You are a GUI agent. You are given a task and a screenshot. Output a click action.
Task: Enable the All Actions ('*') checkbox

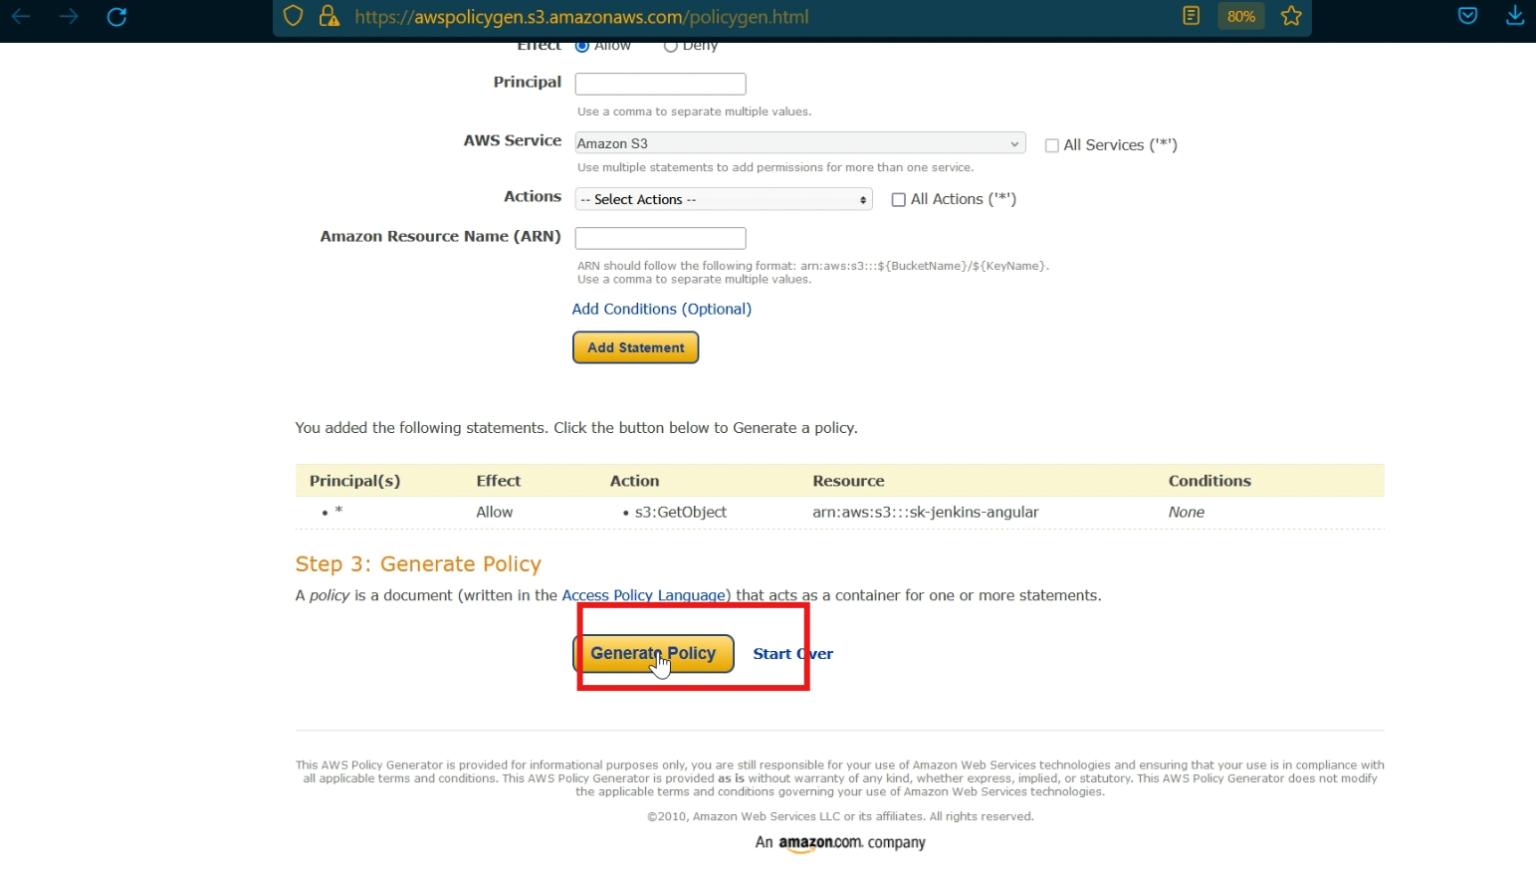[x=898, y=199]
